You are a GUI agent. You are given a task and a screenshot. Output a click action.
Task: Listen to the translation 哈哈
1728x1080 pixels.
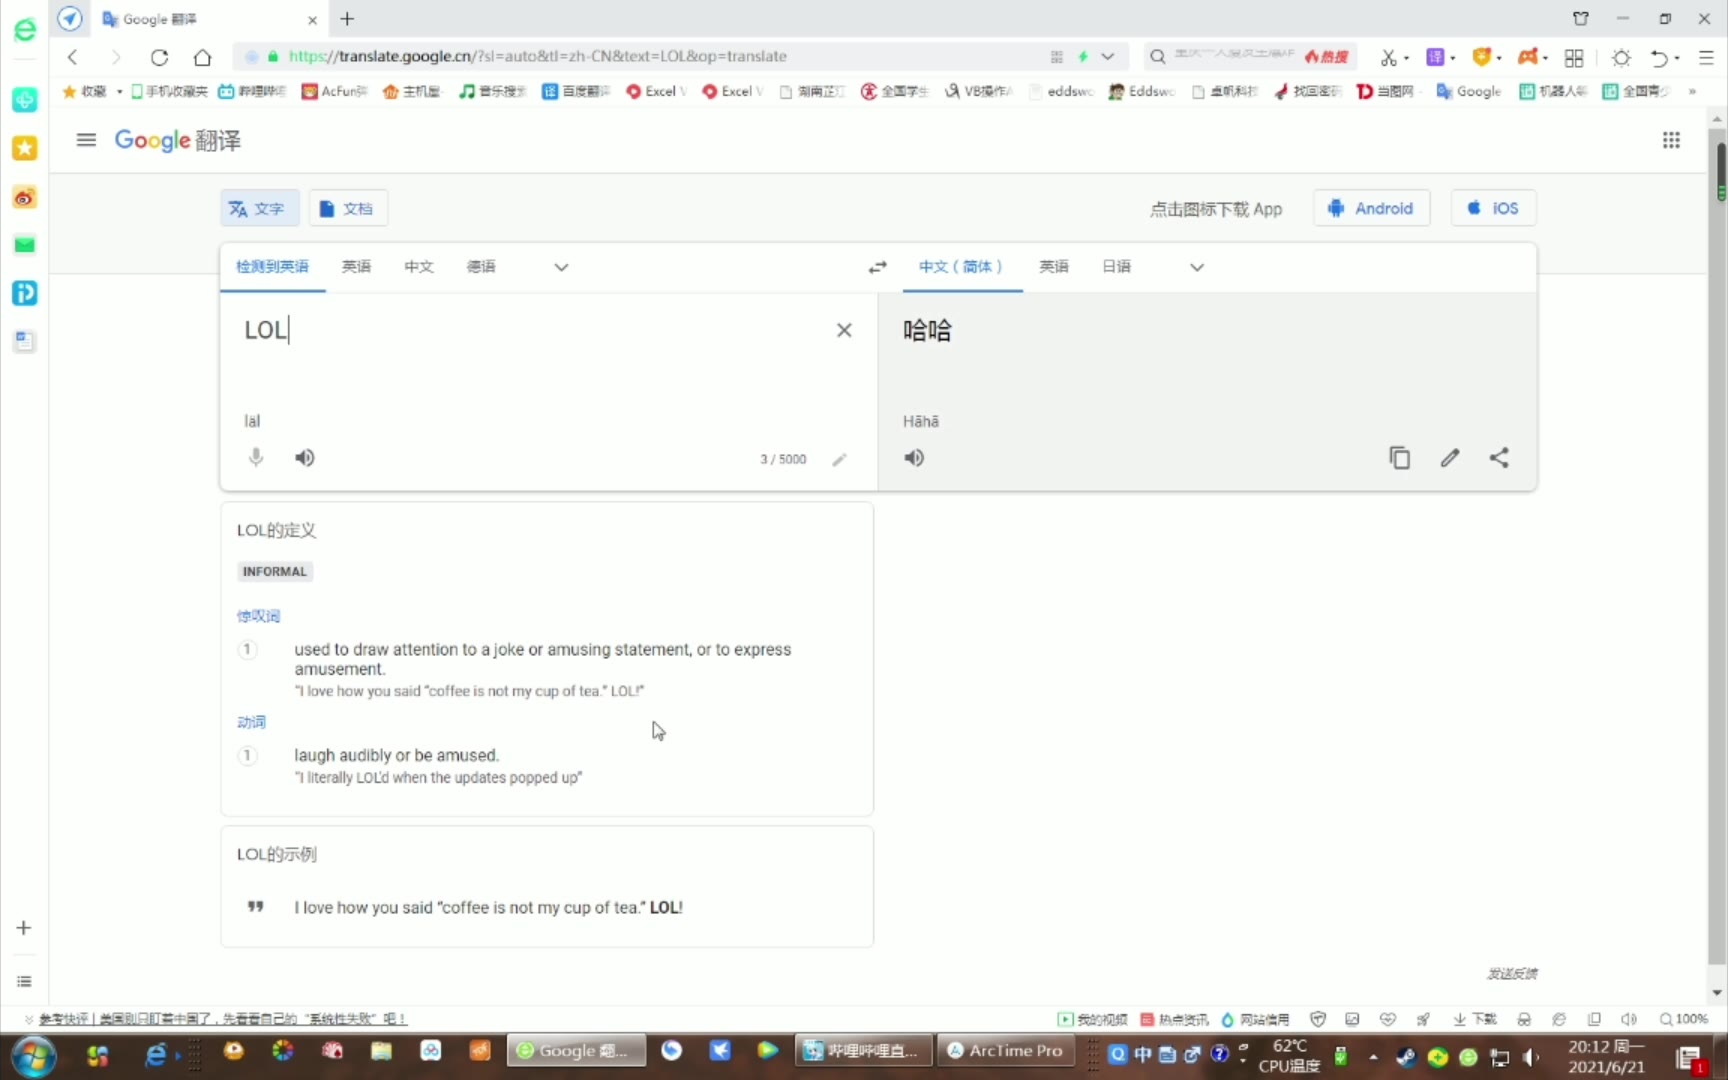[914, 458]
